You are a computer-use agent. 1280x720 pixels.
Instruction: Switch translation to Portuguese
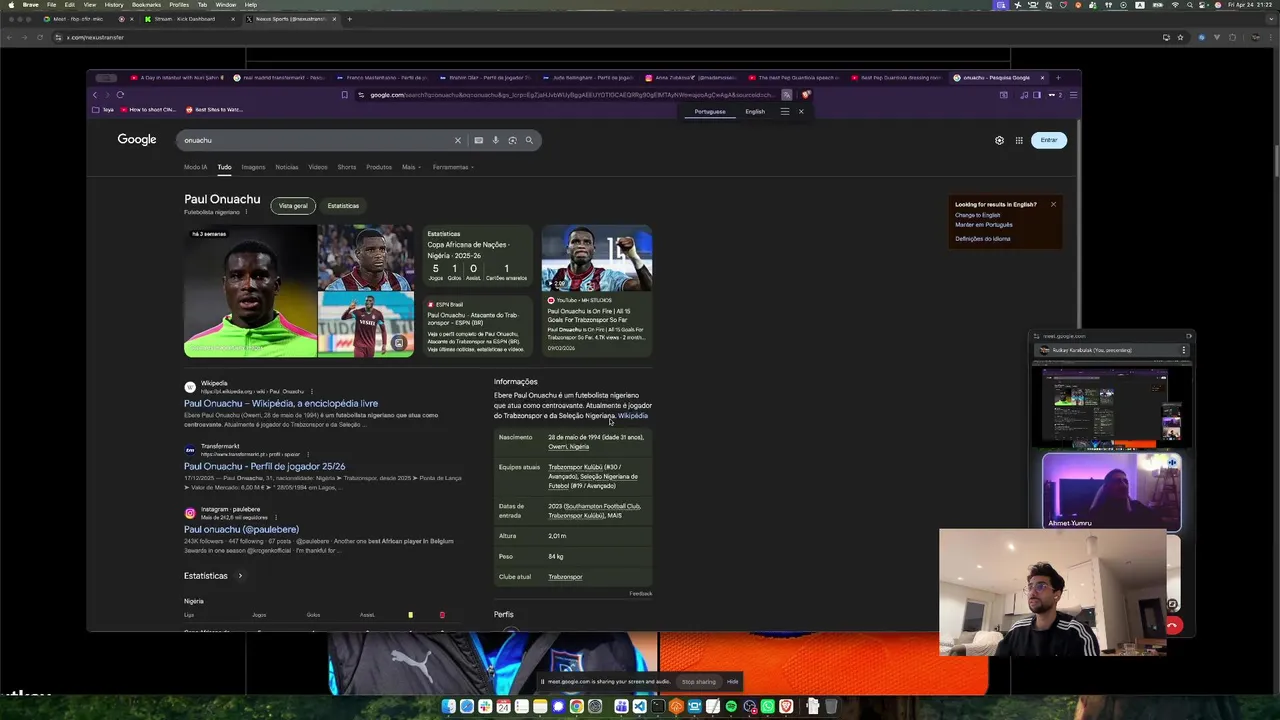(x=710, y=111)
